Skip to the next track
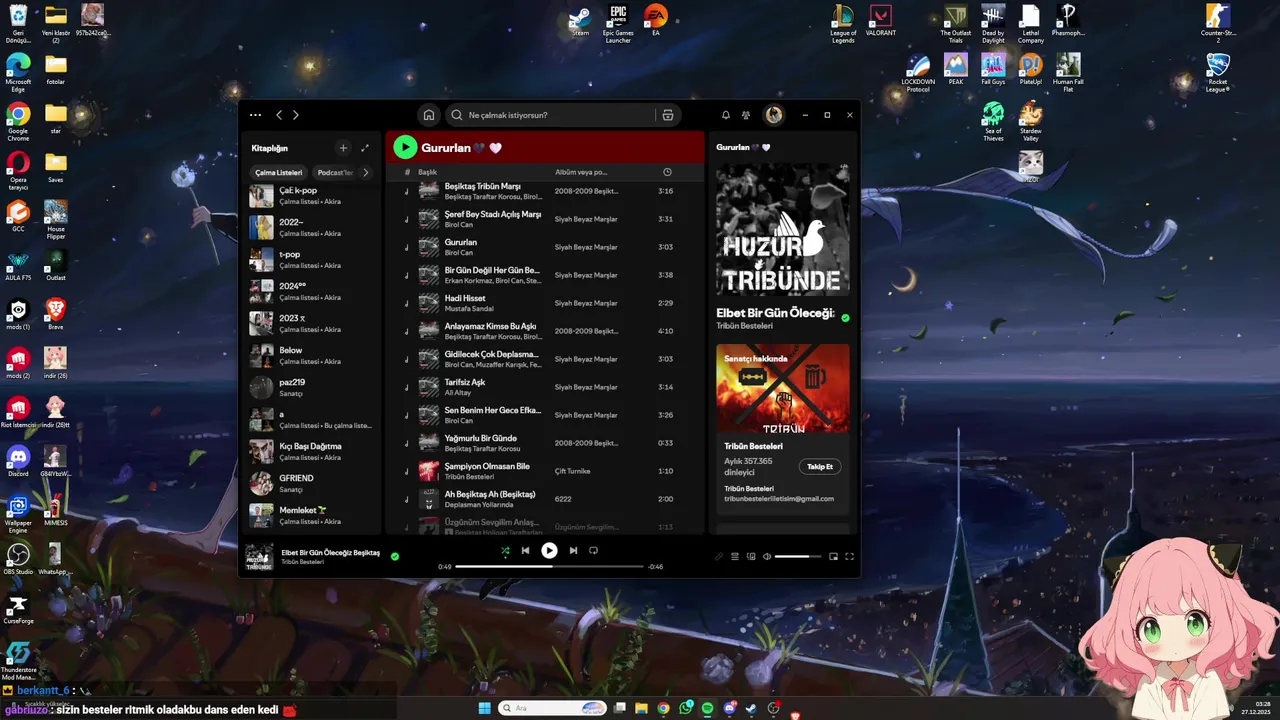1280x720 pixels. 573,550
